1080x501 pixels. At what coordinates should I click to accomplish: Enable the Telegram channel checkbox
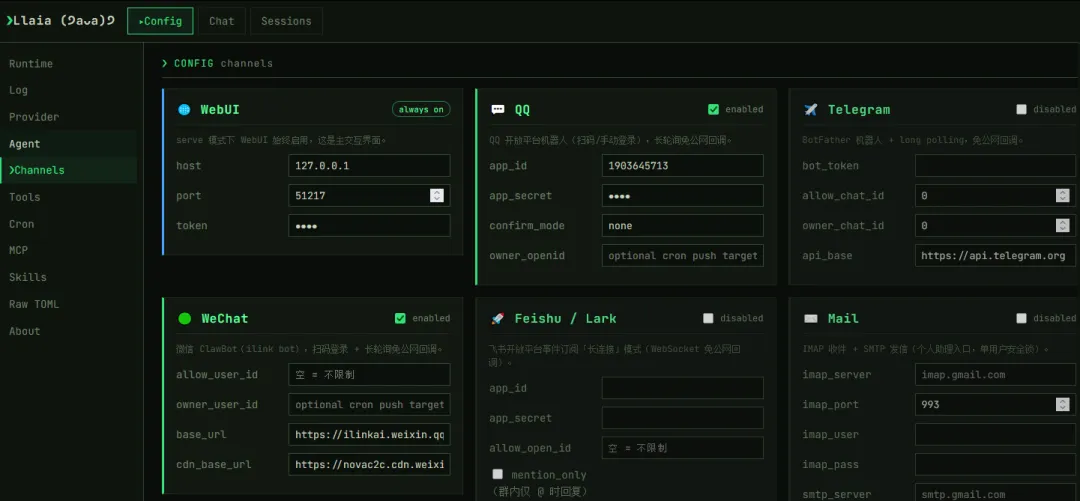tap(1021, 109)
